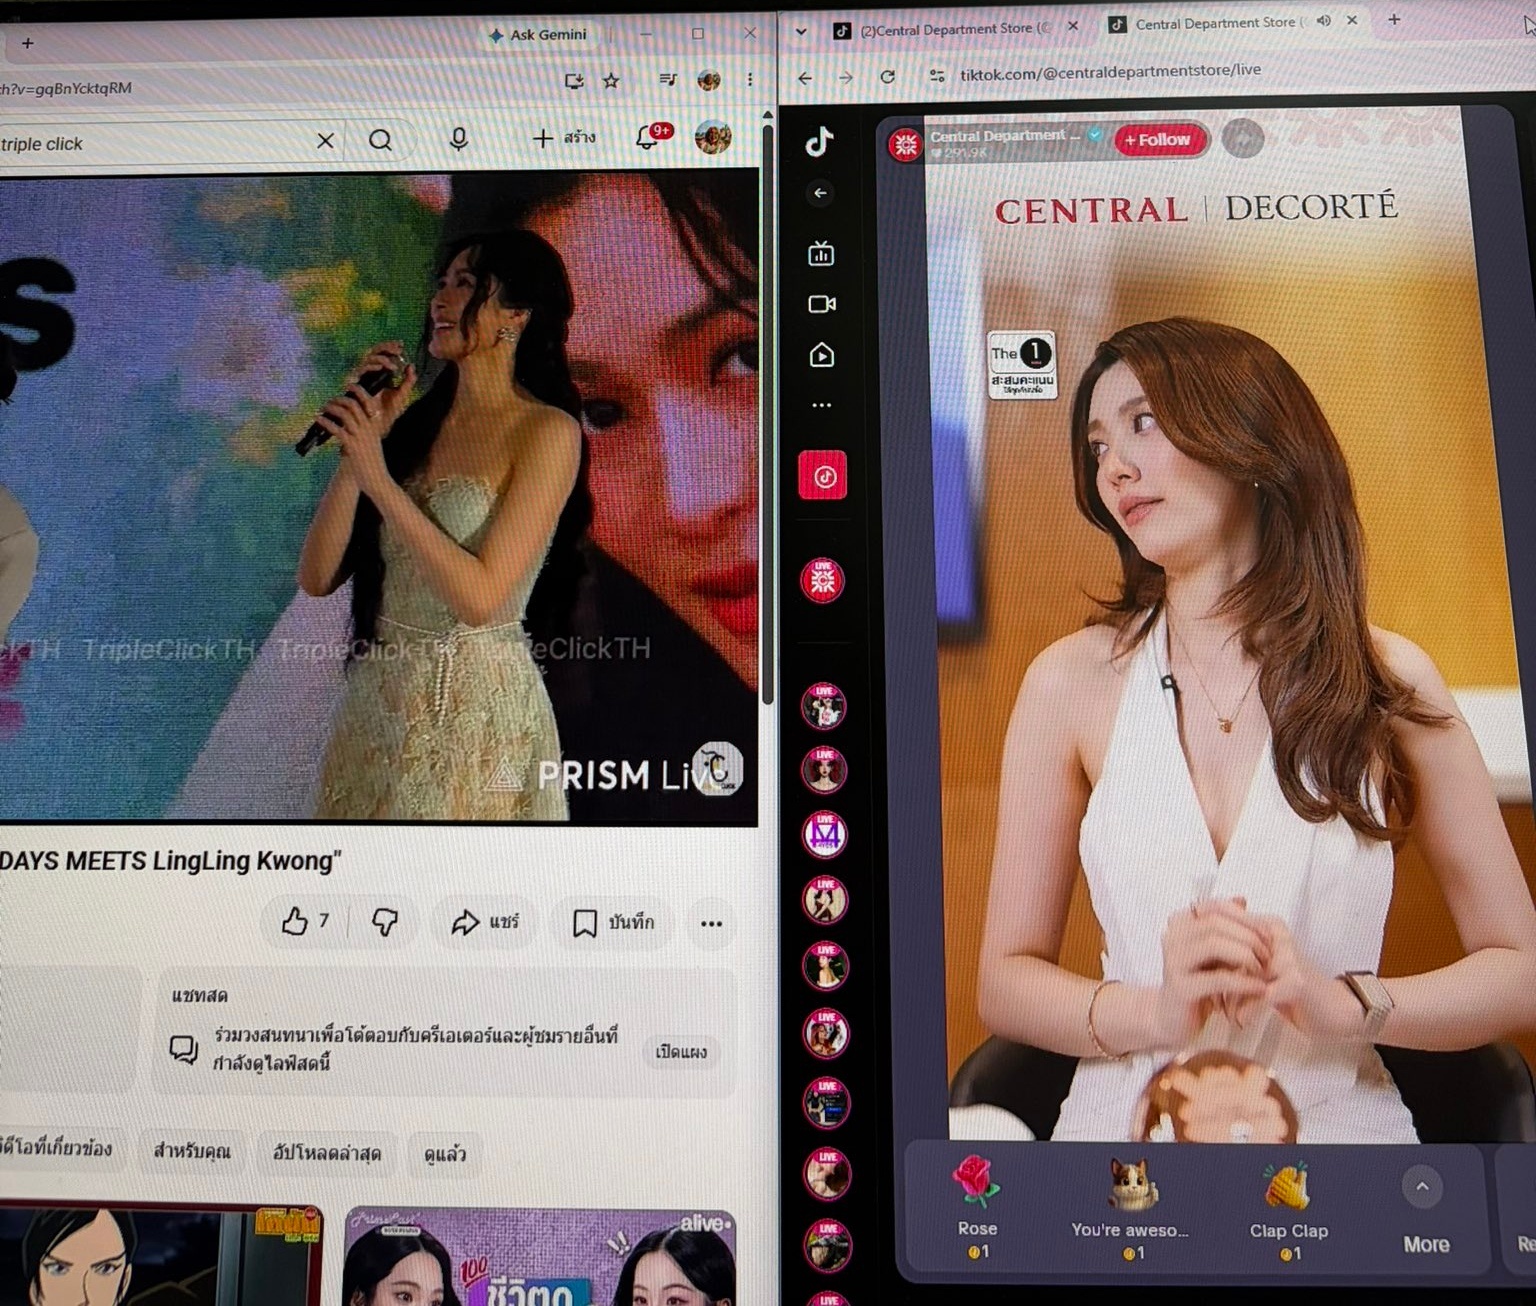Like the YouTube video with 7 likes
Image resolution: width=1536 pixels, height=1306 pixels.
[x=305, y=921]
